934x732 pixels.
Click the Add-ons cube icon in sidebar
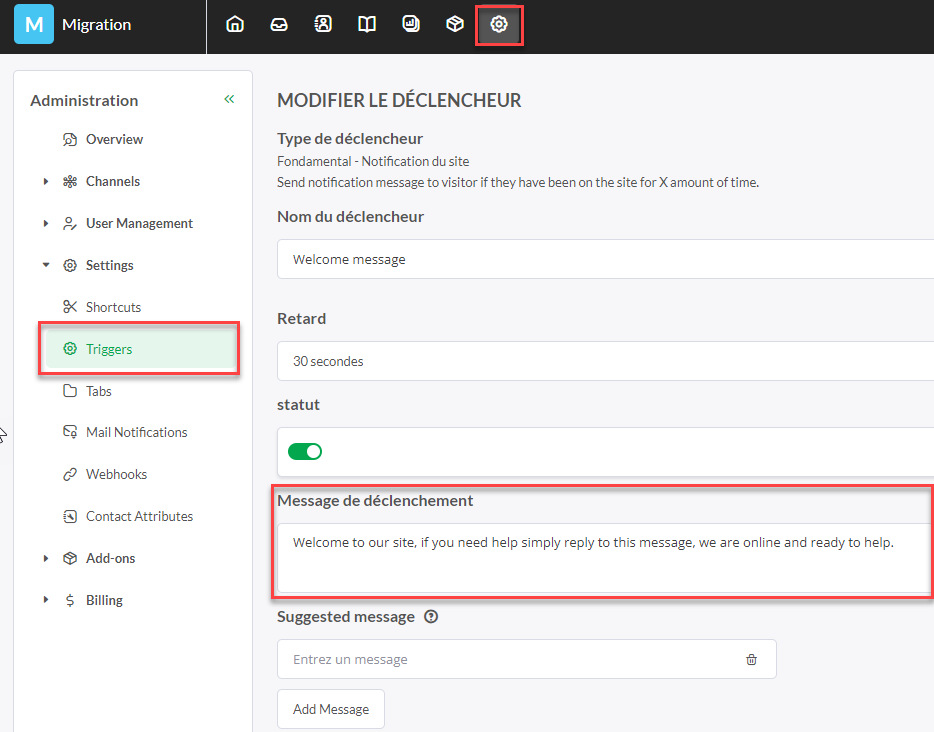70,559
